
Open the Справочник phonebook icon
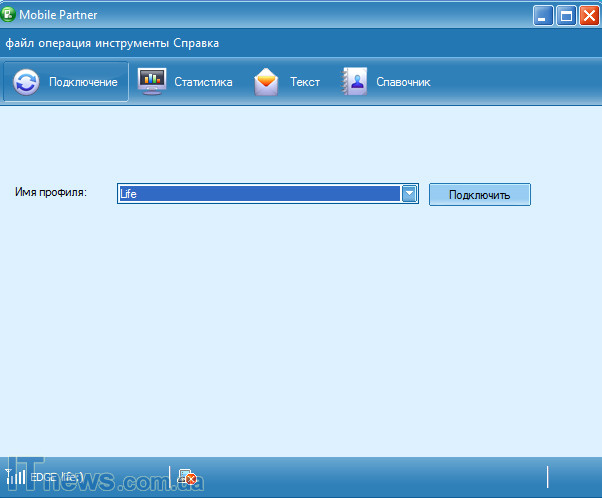point(354,81)
